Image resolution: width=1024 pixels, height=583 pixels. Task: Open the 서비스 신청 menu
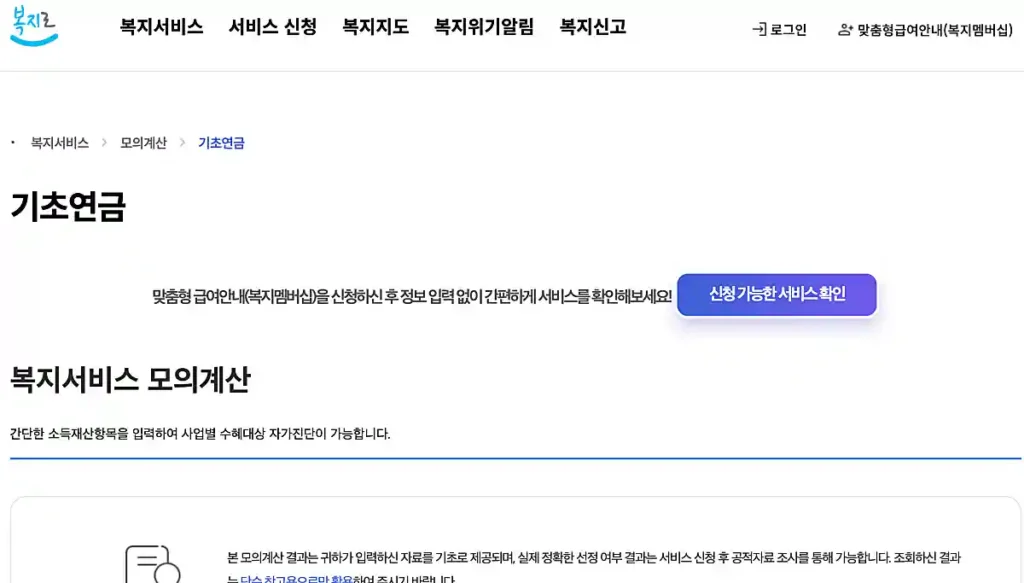(x=274, y=27)
